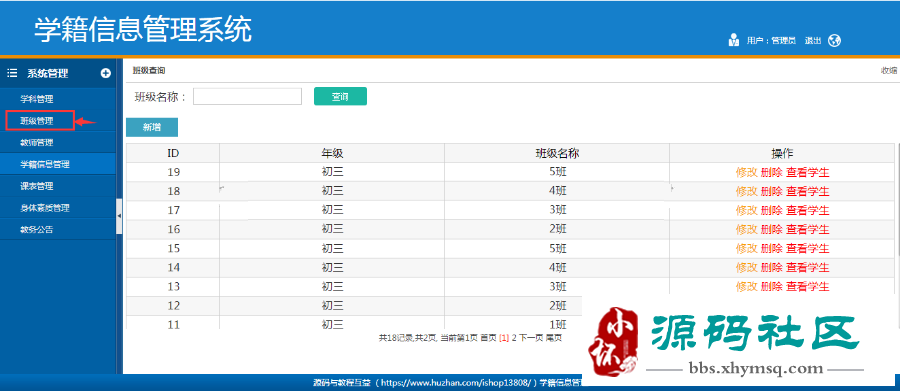Click ID cell 11 in the table

[x=173, y=324]
